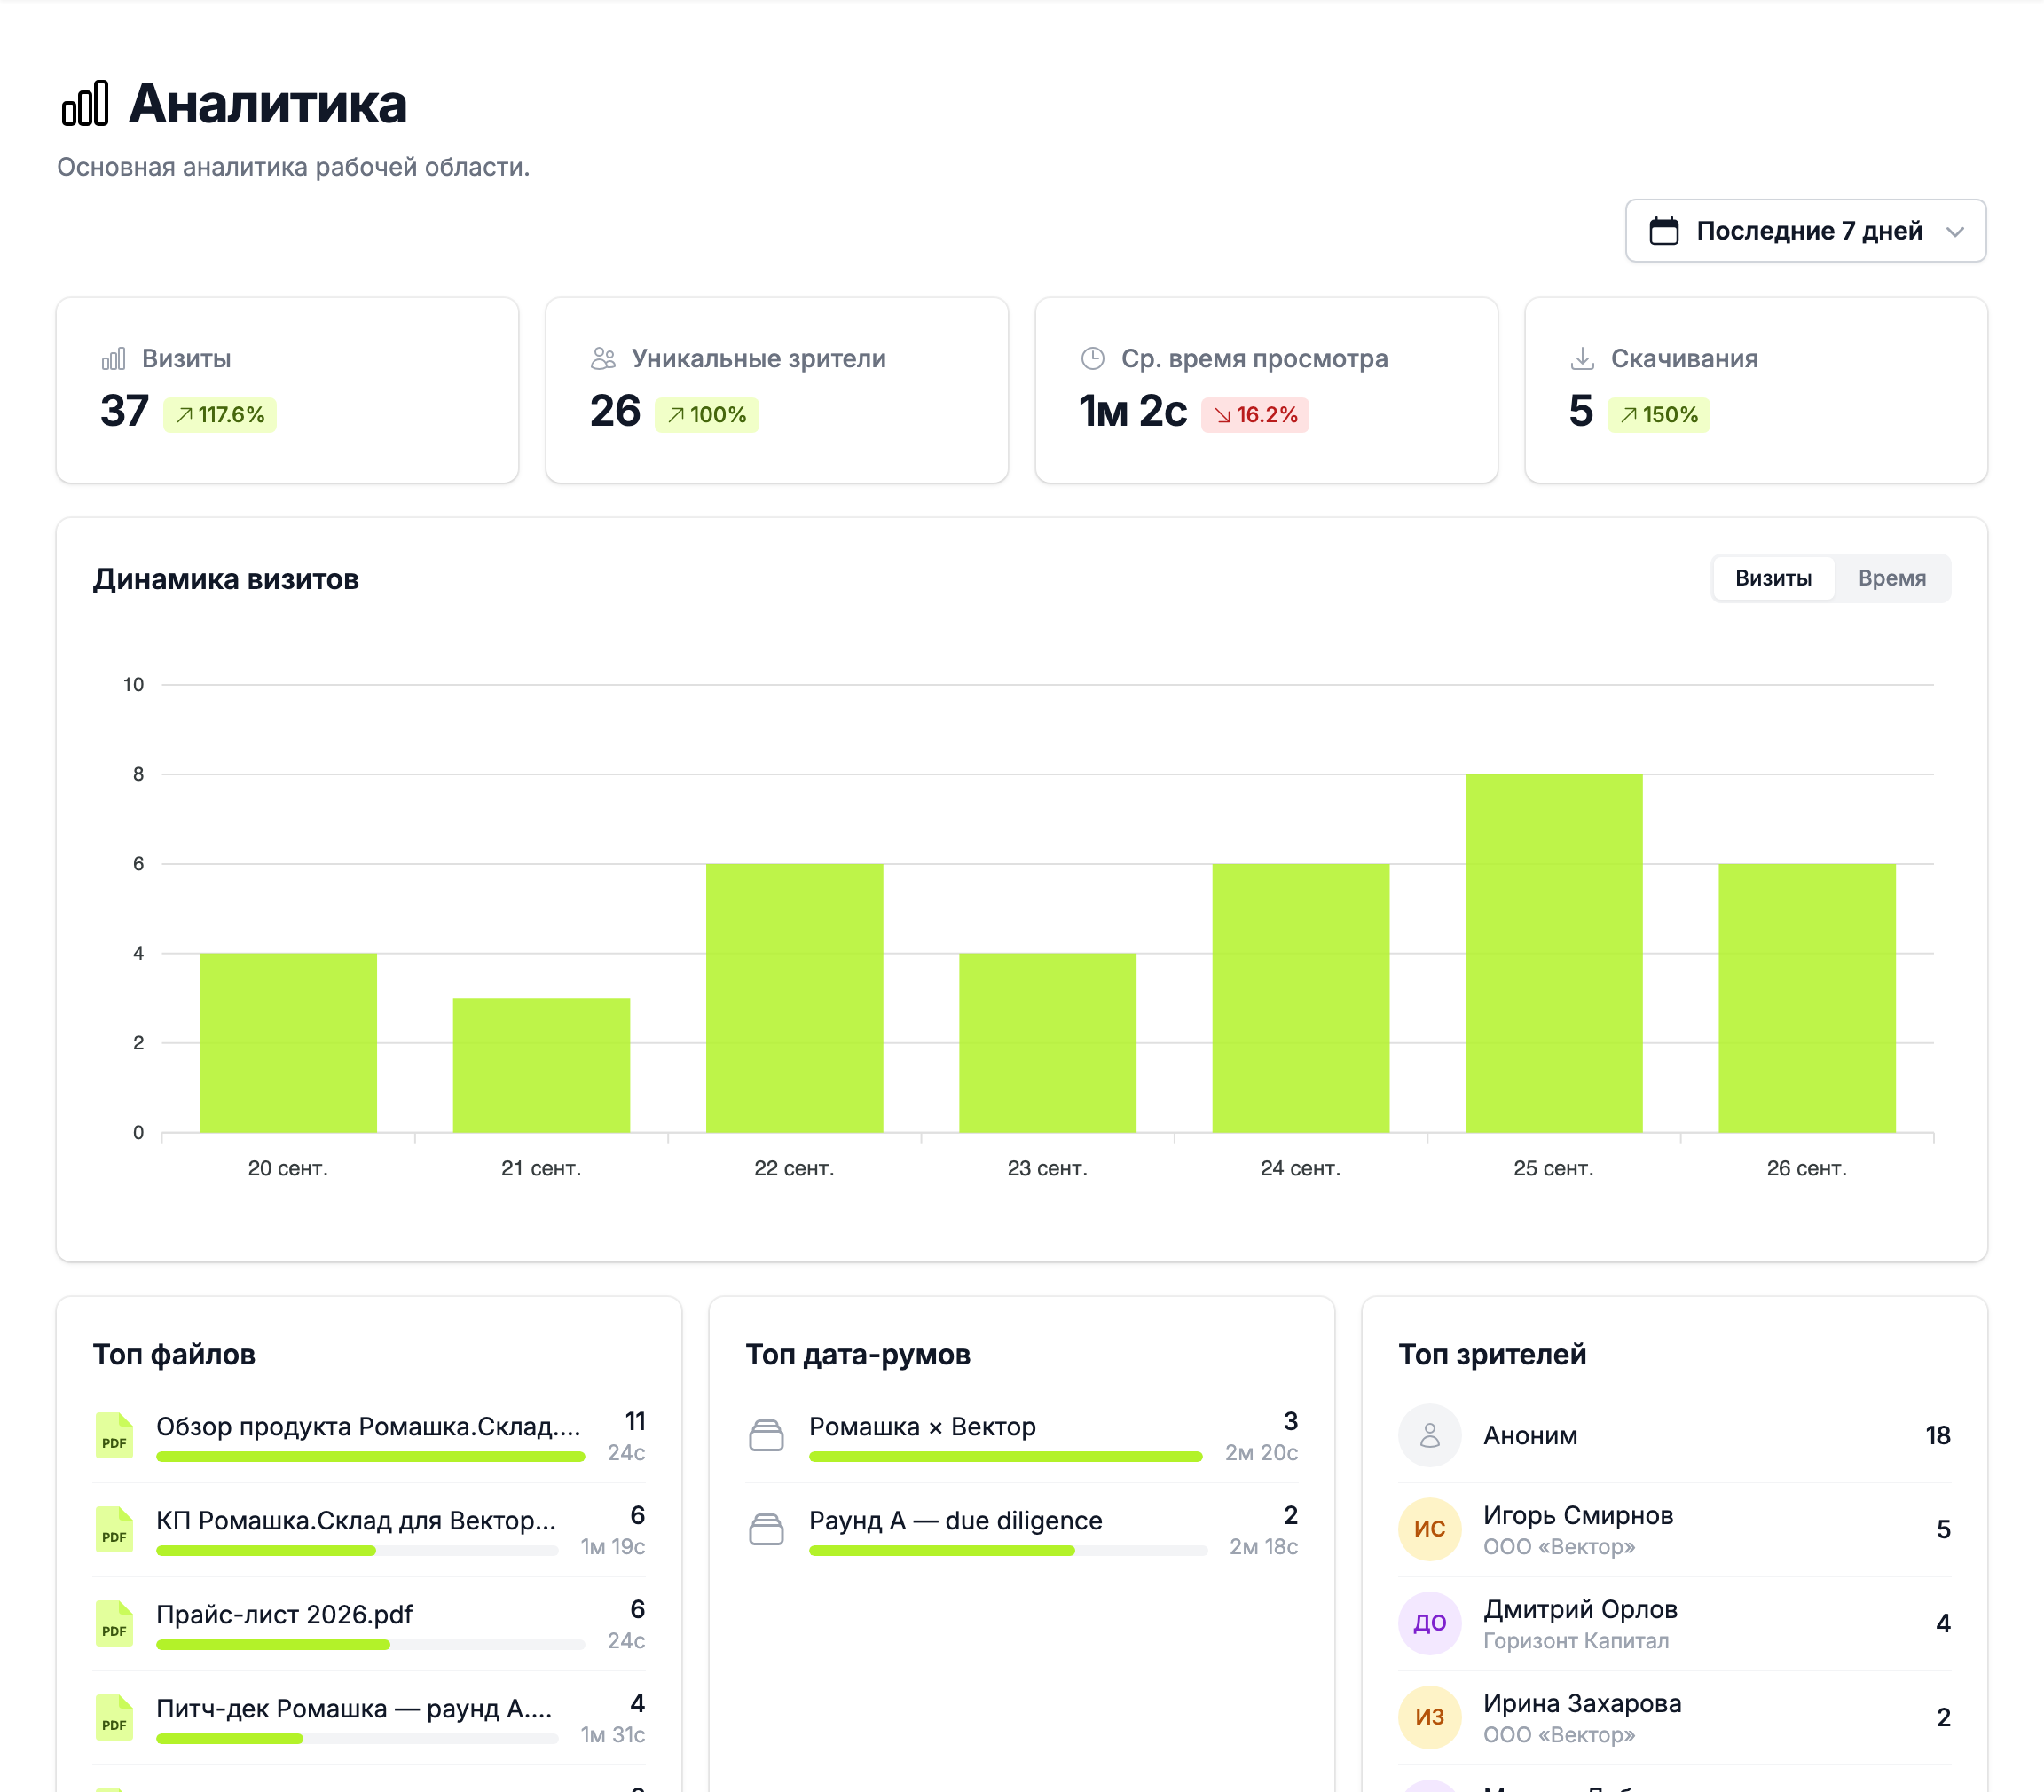The width and height of the screenshot is (2044, 1792).
Task: Click the Уникальные зрители stat card
Action: coord(776,390)
